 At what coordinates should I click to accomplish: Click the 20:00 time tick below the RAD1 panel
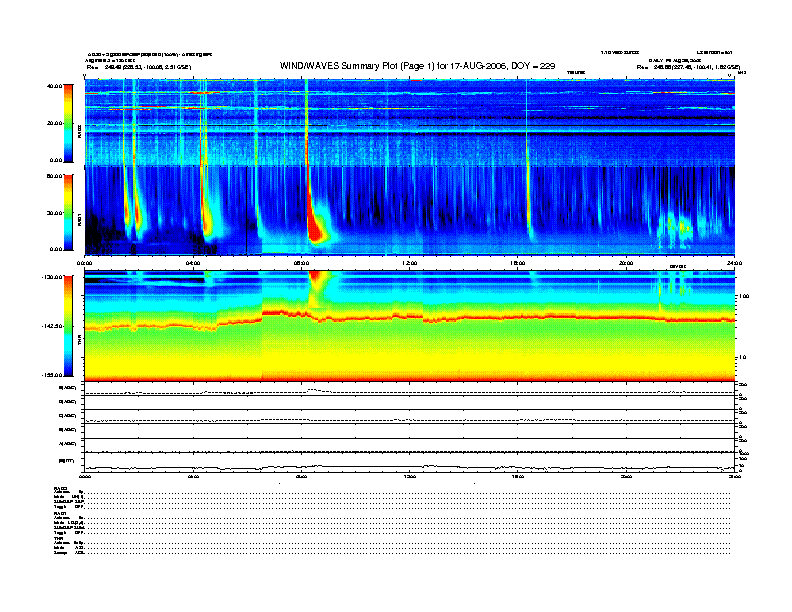click(x=626, y=263)
